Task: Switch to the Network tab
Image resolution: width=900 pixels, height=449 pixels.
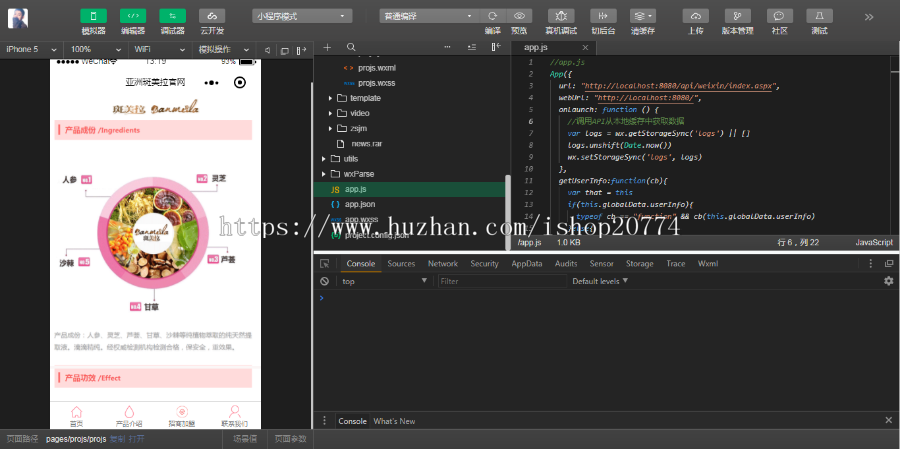Action: point(442,264)
